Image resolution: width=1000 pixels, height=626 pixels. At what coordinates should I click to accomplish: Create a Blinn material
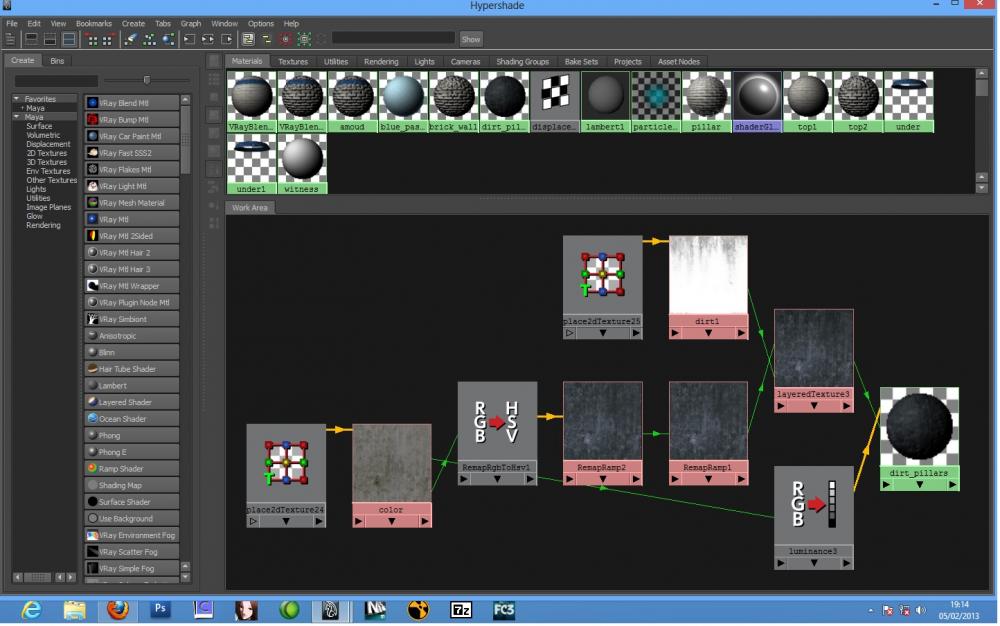[131, 352]
